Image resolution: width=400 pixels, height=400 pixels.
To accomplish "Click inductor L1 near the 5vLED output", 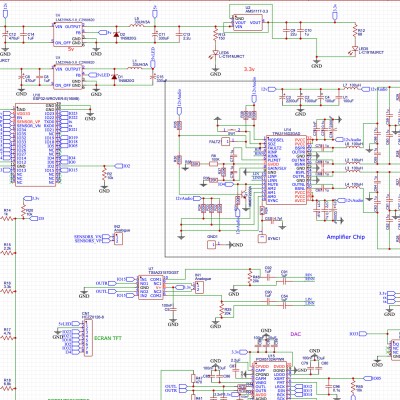I will (135, 68).
